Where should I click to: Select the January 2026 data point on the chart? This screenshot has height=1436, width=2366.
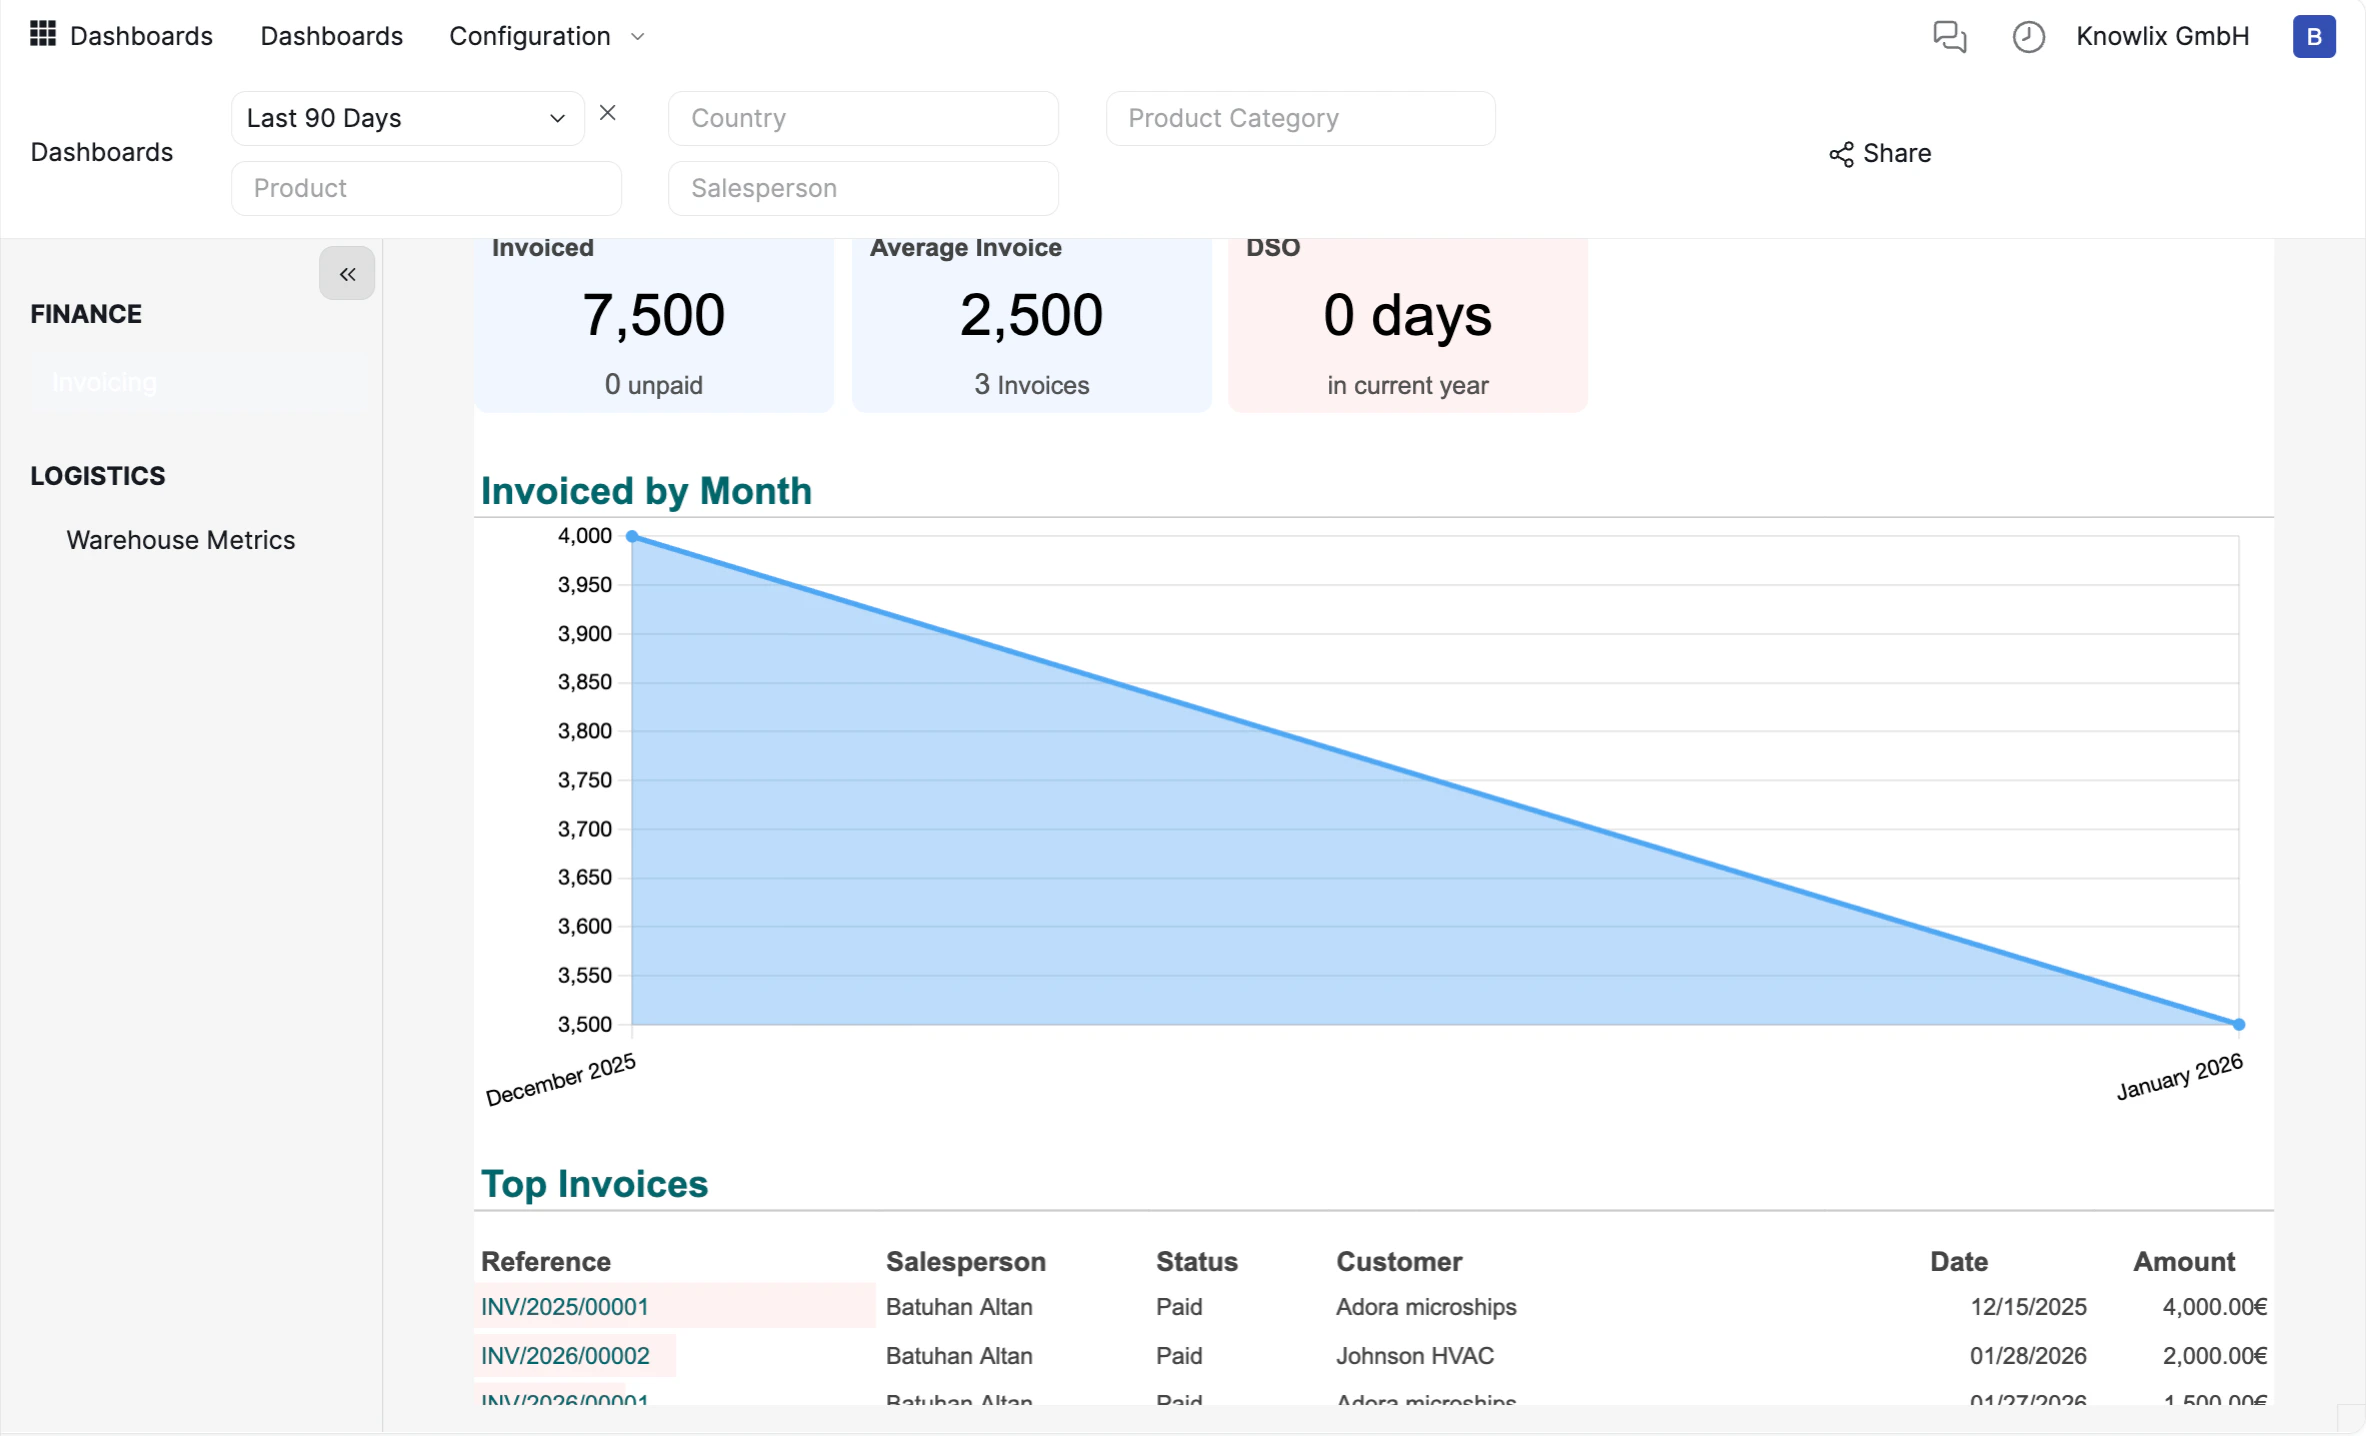pos(2237,1023)
